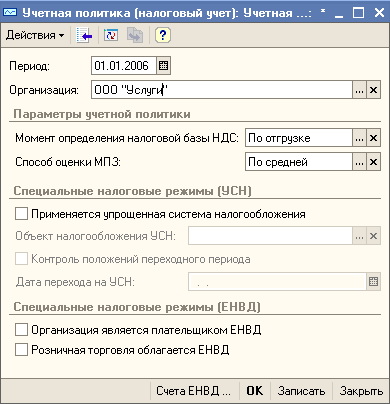Confirm with the OK button
390x404 pixels.
pyautogui.click(x=255, y=391)
